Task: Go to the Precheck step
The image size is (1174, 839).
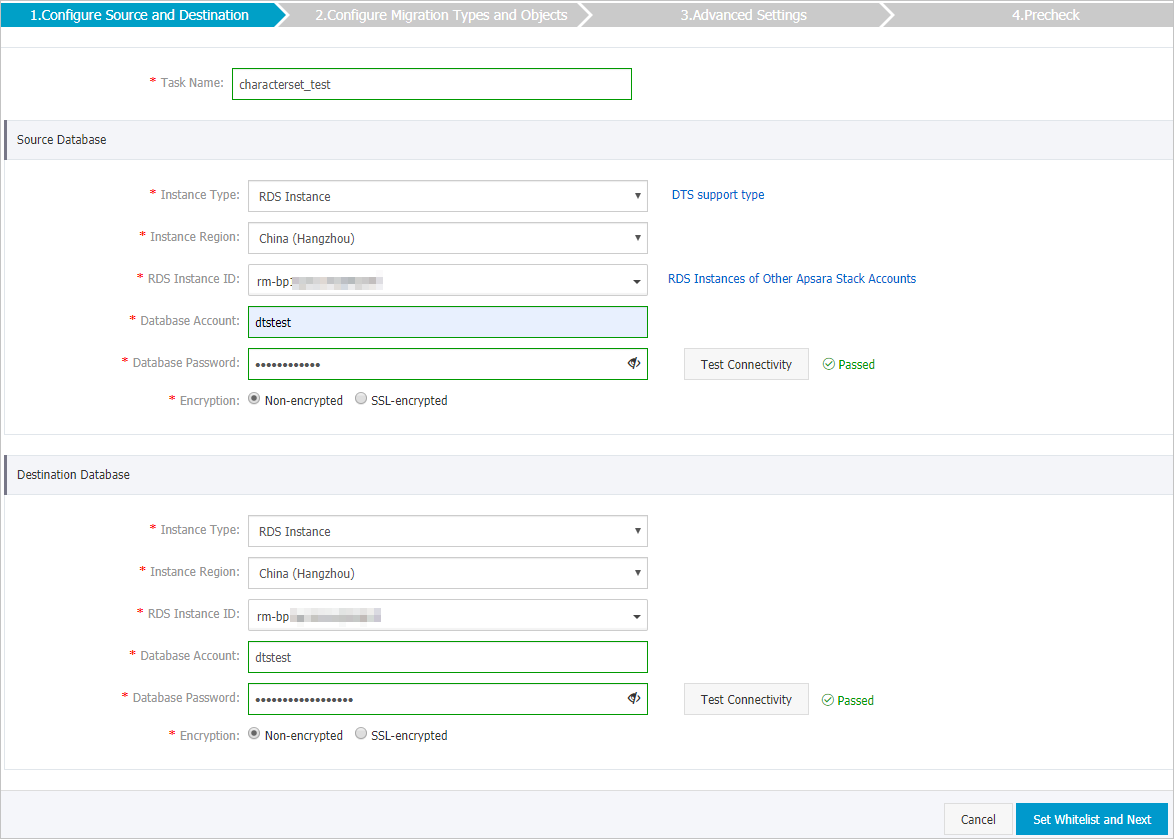Action: click(1045, 14)
